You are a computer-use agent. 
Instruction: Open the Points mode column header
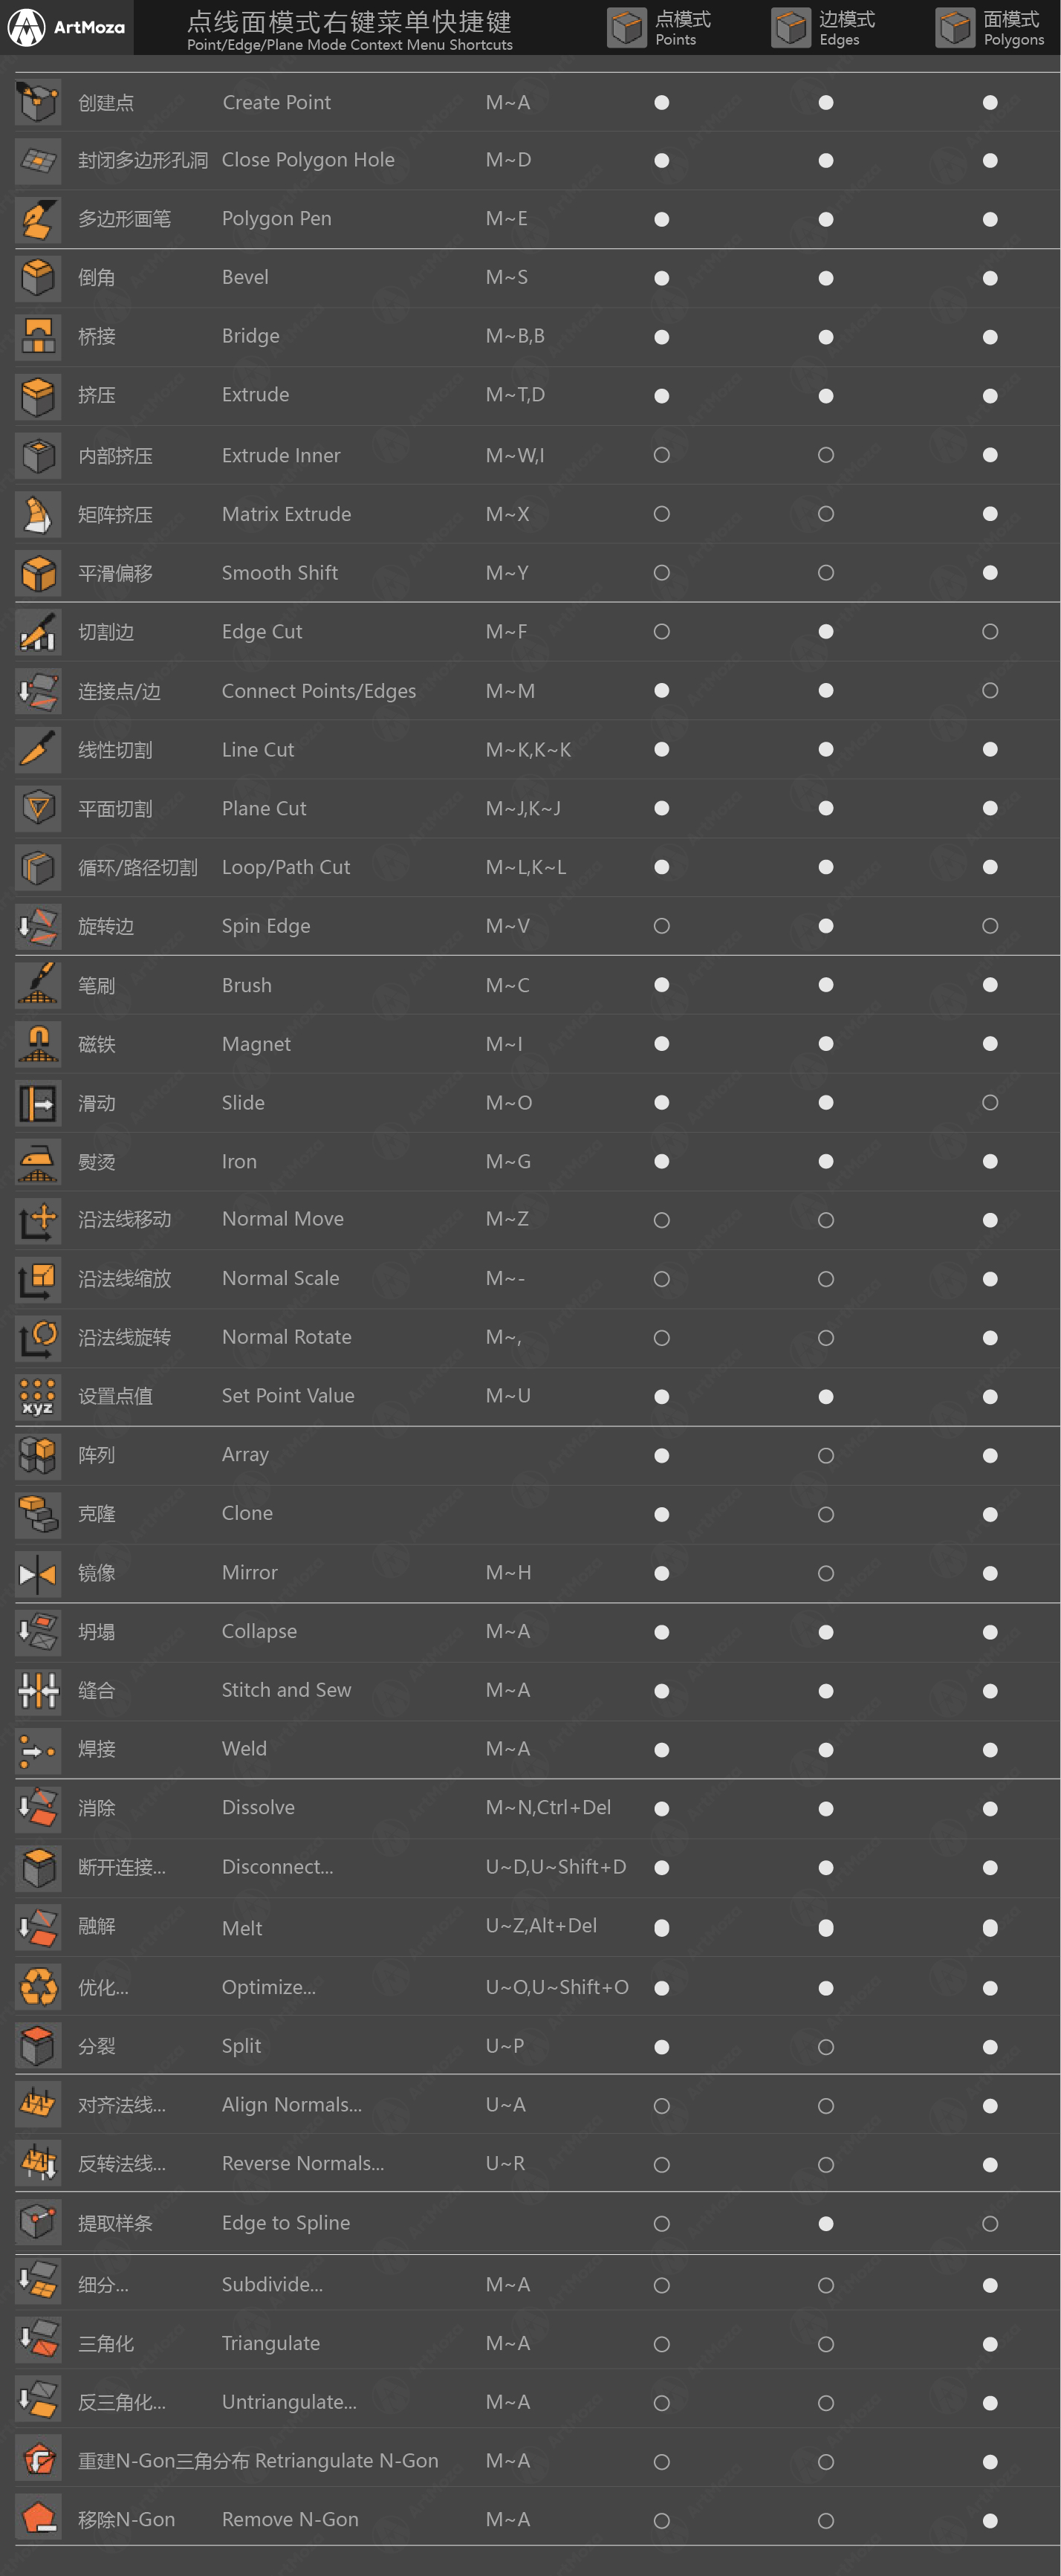tap(660, 28)
